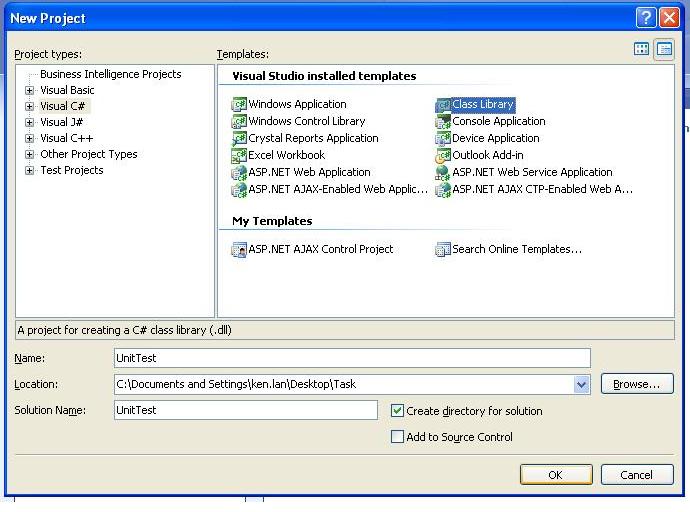Screen dimensions: 690x512
Task: Open the Location dropdown arrow
Action: (x=581, y=384)
